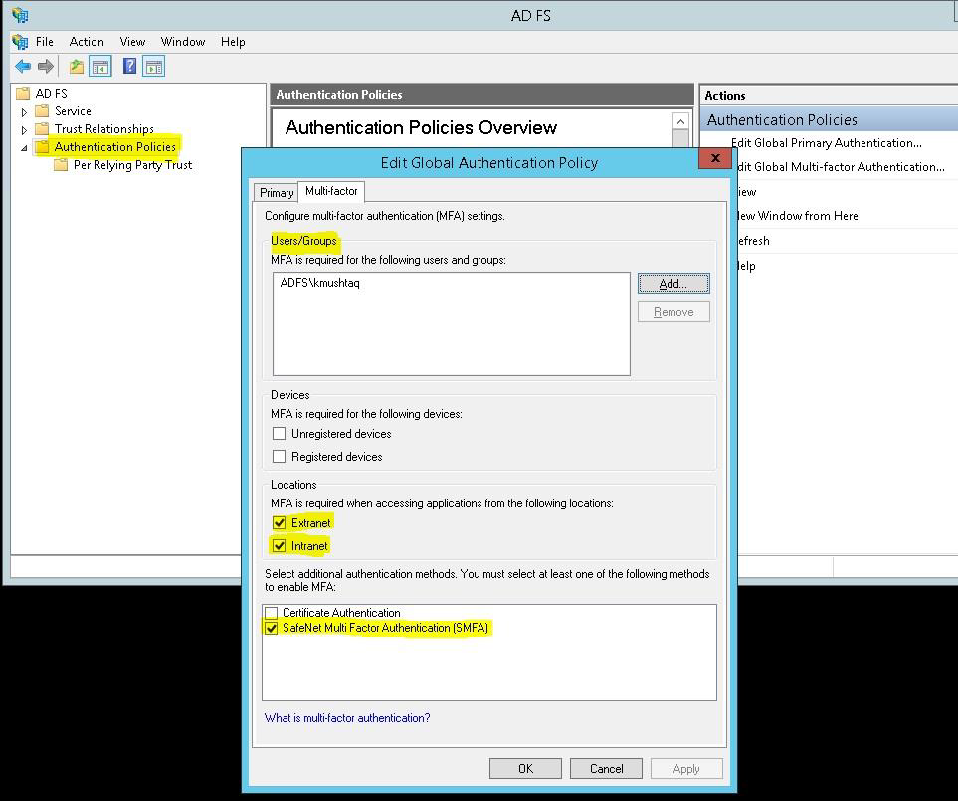Collapse the Authentication Policies node
The image size is (958, 801).
[x=25, y=147]
